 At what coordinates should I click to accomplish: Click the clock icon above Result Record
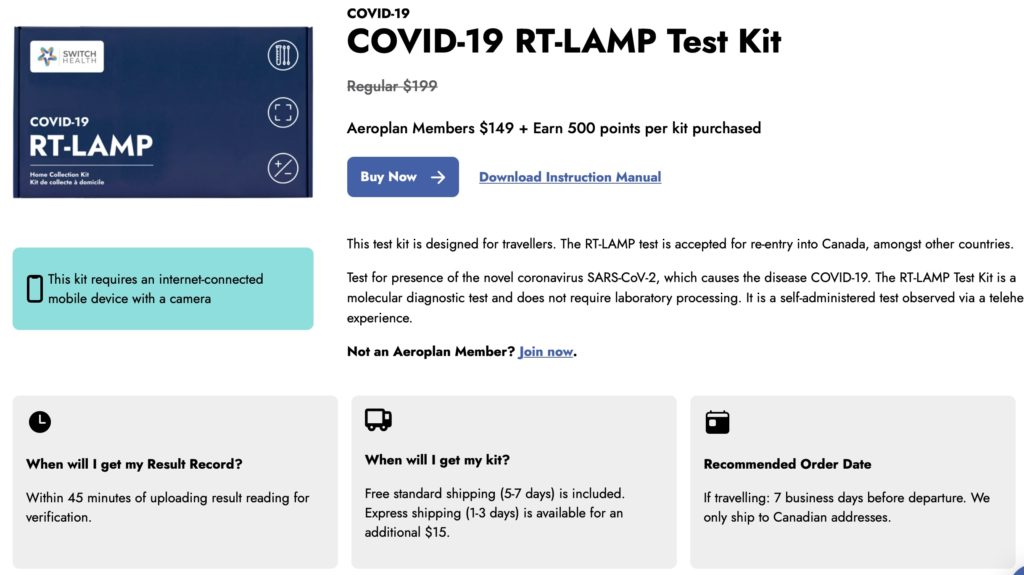39,422
